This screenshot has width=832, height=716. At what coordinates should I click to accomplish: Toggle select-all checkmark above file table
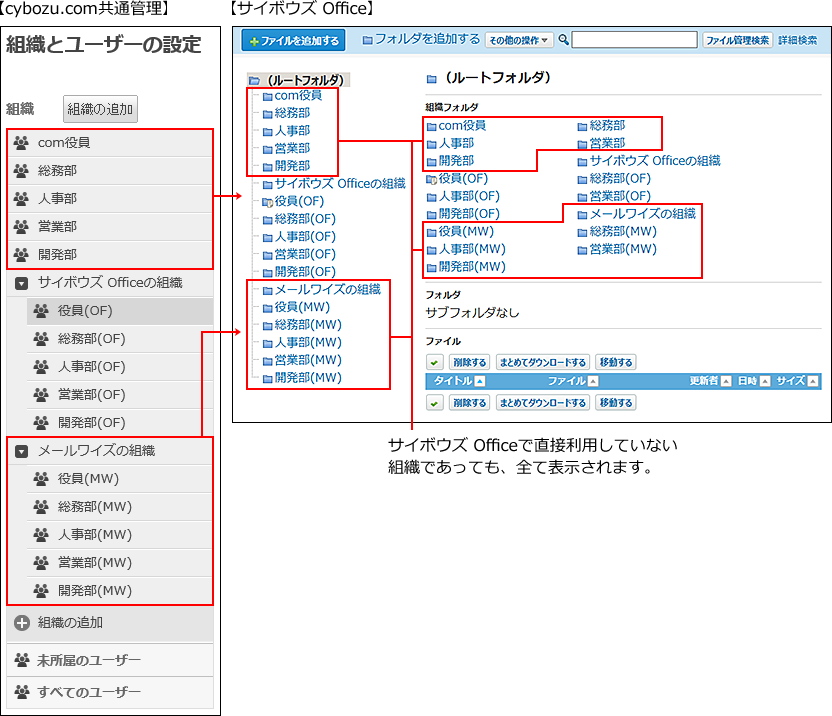pos(435,363)
